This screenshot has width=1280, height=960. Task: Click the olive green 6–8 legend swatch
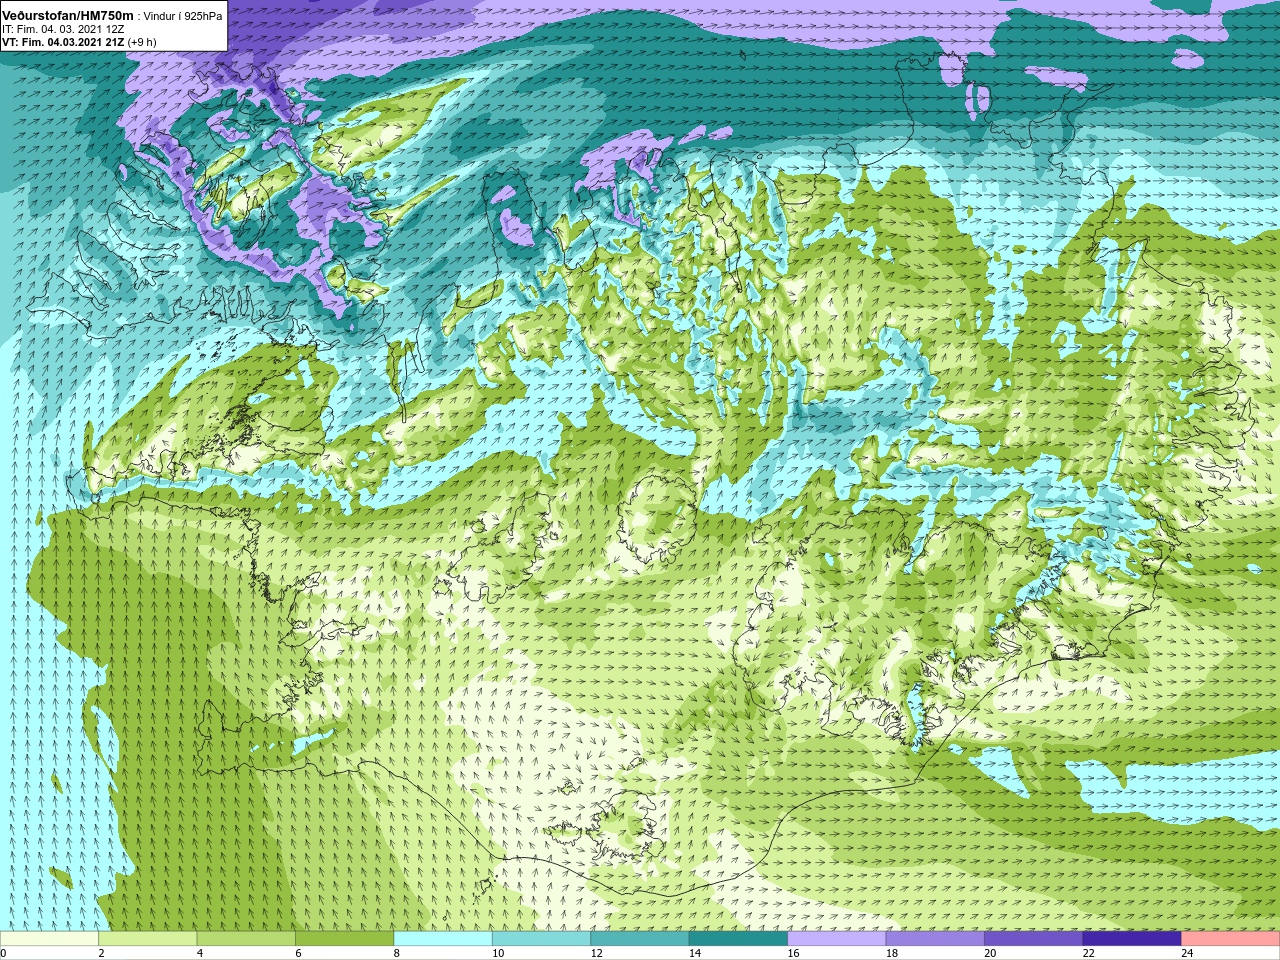coord(344,939)
